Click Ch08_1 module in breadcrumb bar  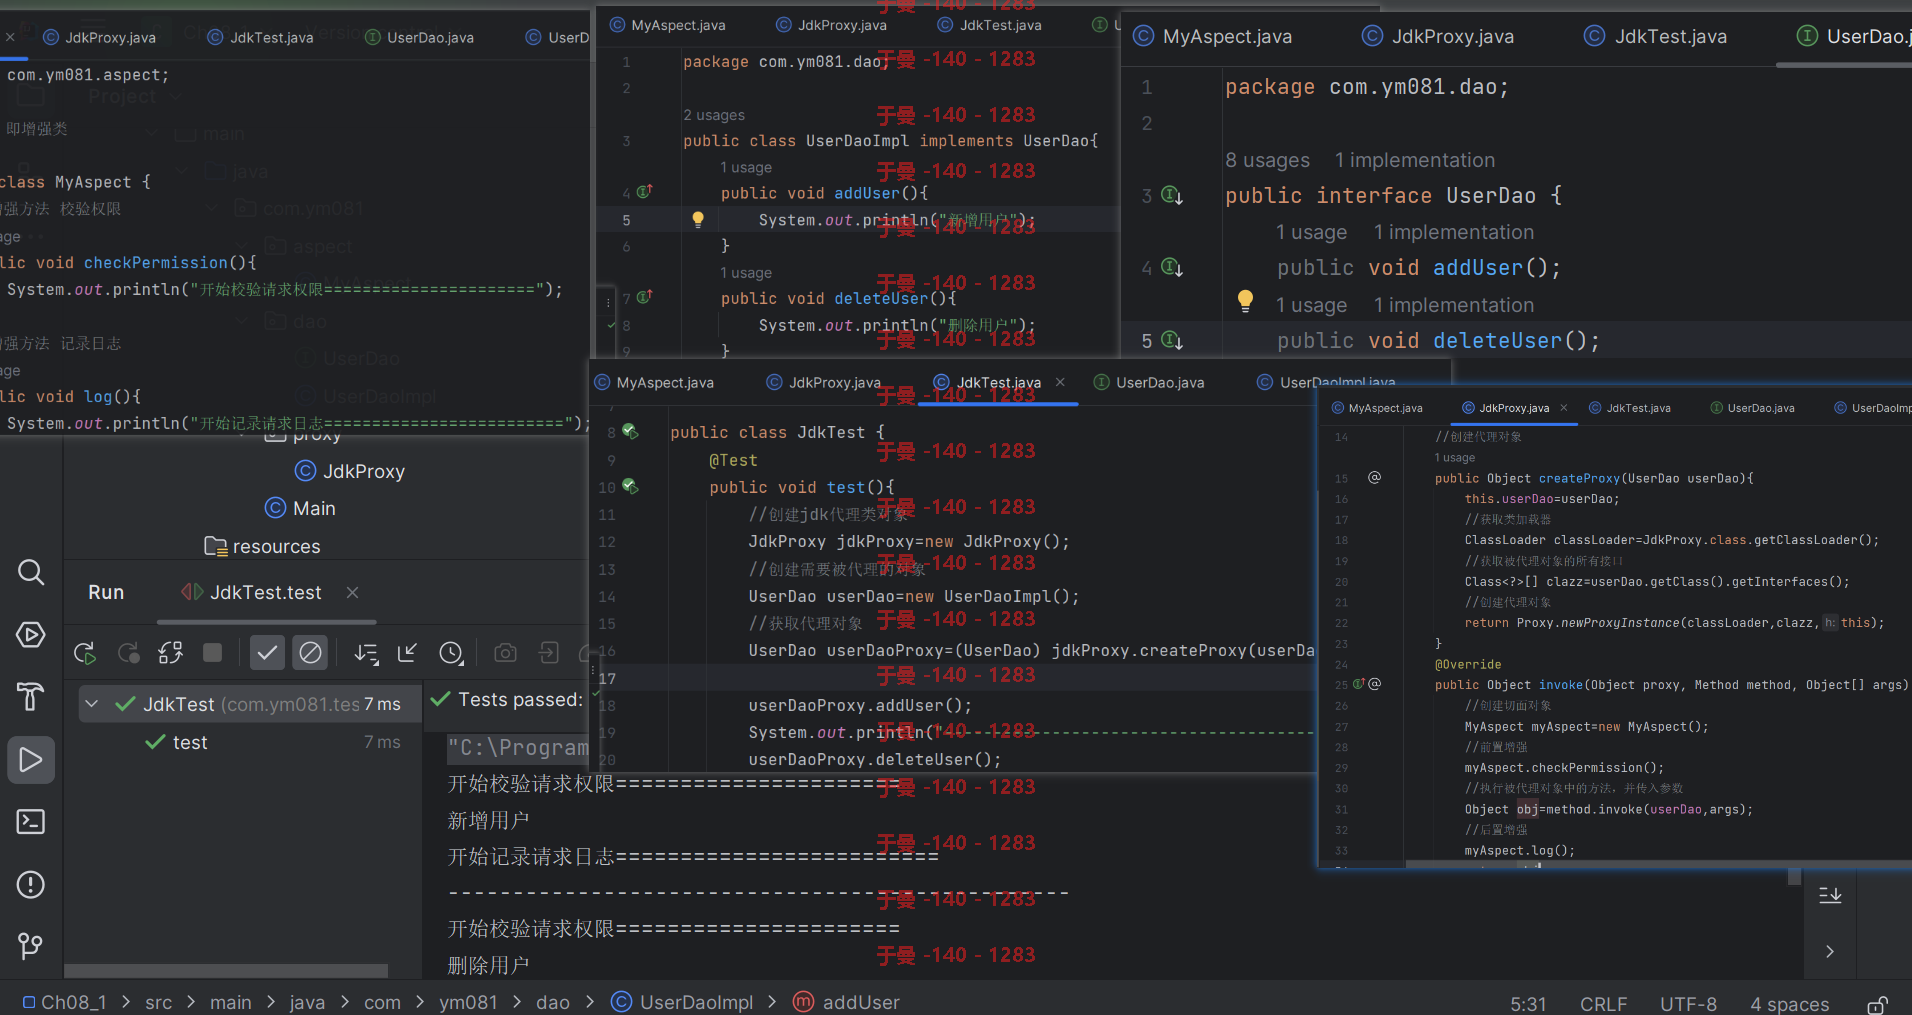click(64, 1002)
